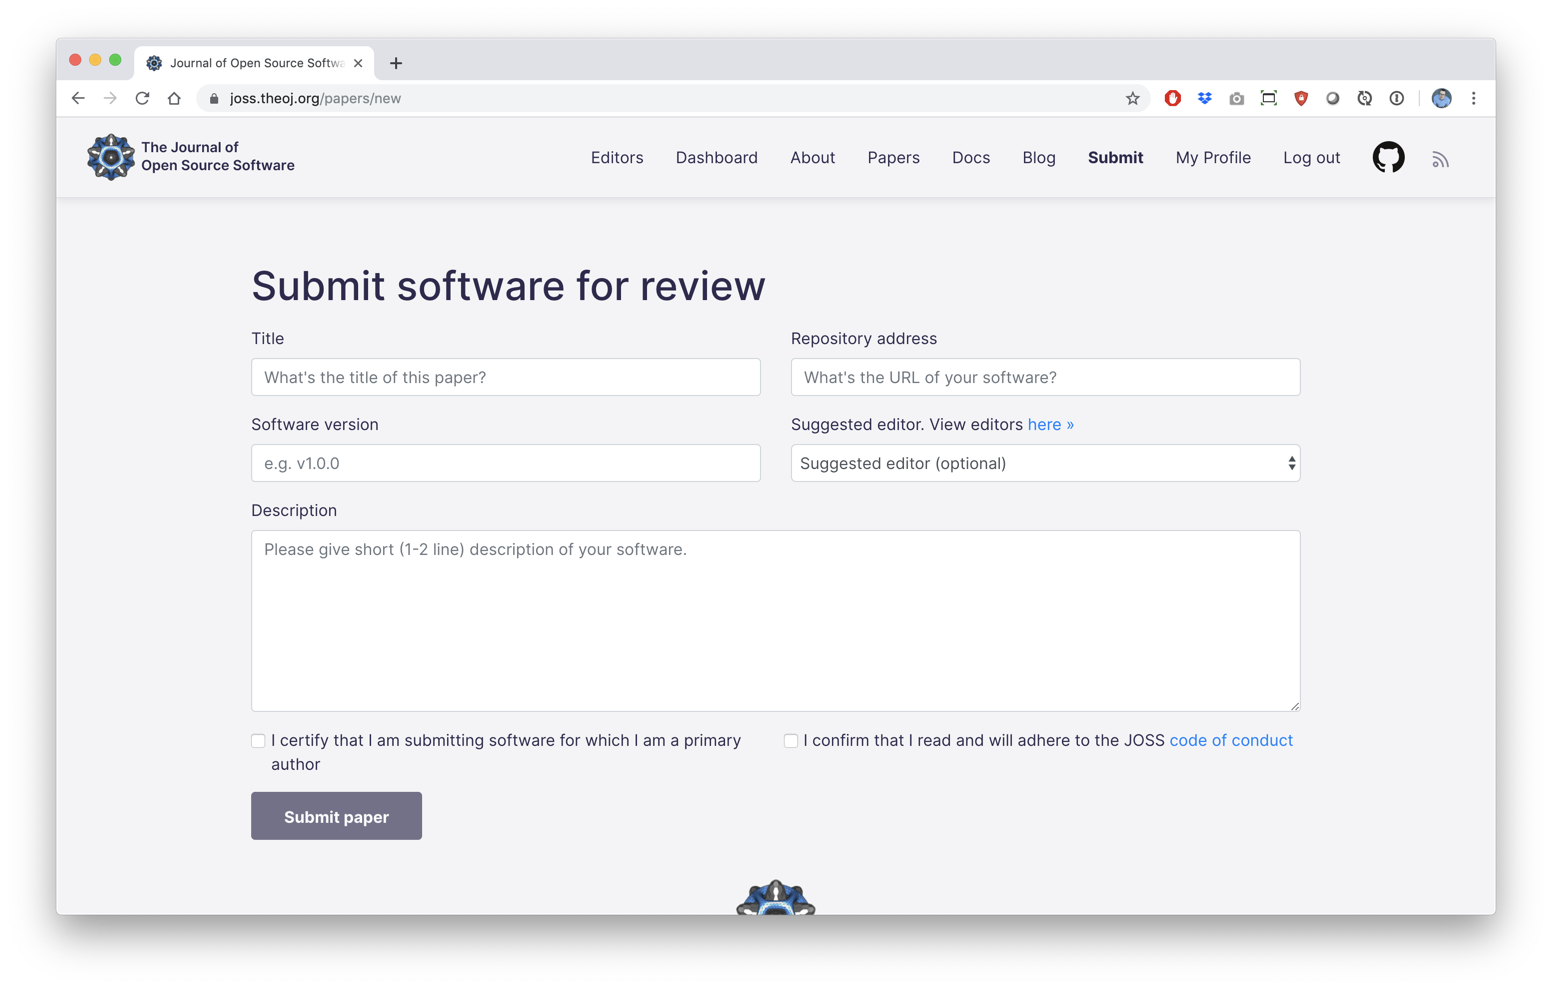Open the code of conduct link
1552x989 pixels.
1230,741
